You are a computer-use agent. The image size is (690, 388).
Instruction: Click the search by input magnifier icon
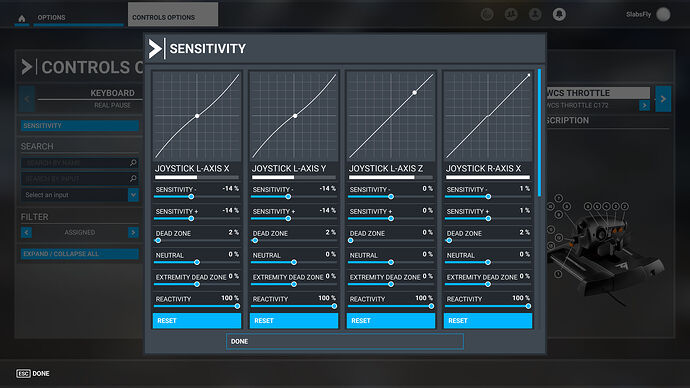click(133, 179)
